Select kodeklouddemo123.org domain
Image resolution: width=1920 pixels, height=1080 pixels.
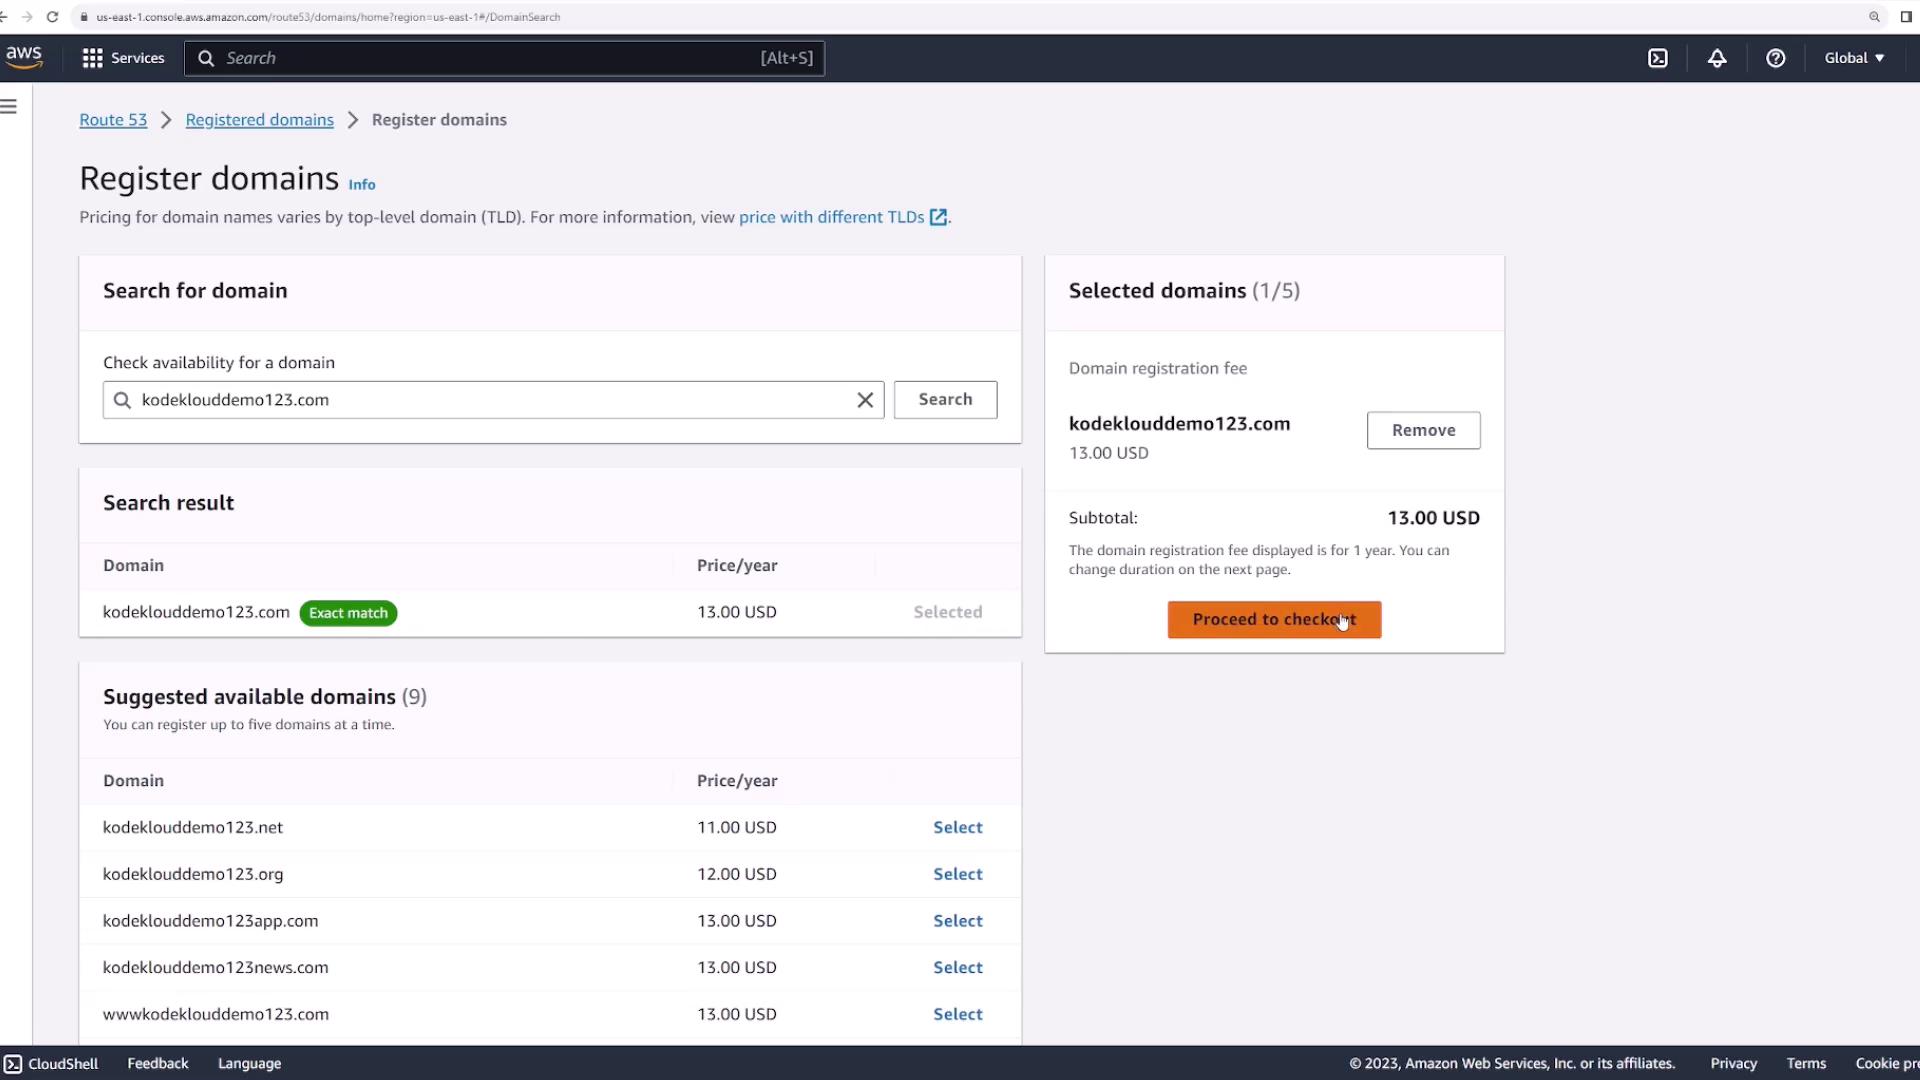pos(957,874)
